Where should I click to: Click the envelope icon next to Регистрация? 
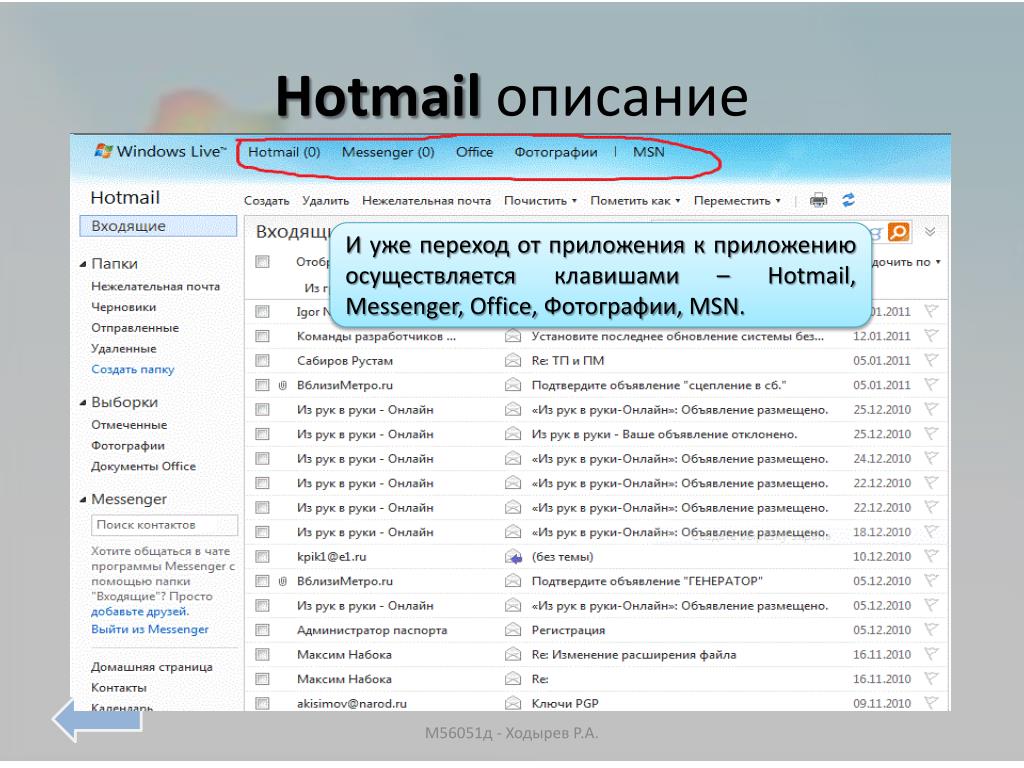[513, 630]
